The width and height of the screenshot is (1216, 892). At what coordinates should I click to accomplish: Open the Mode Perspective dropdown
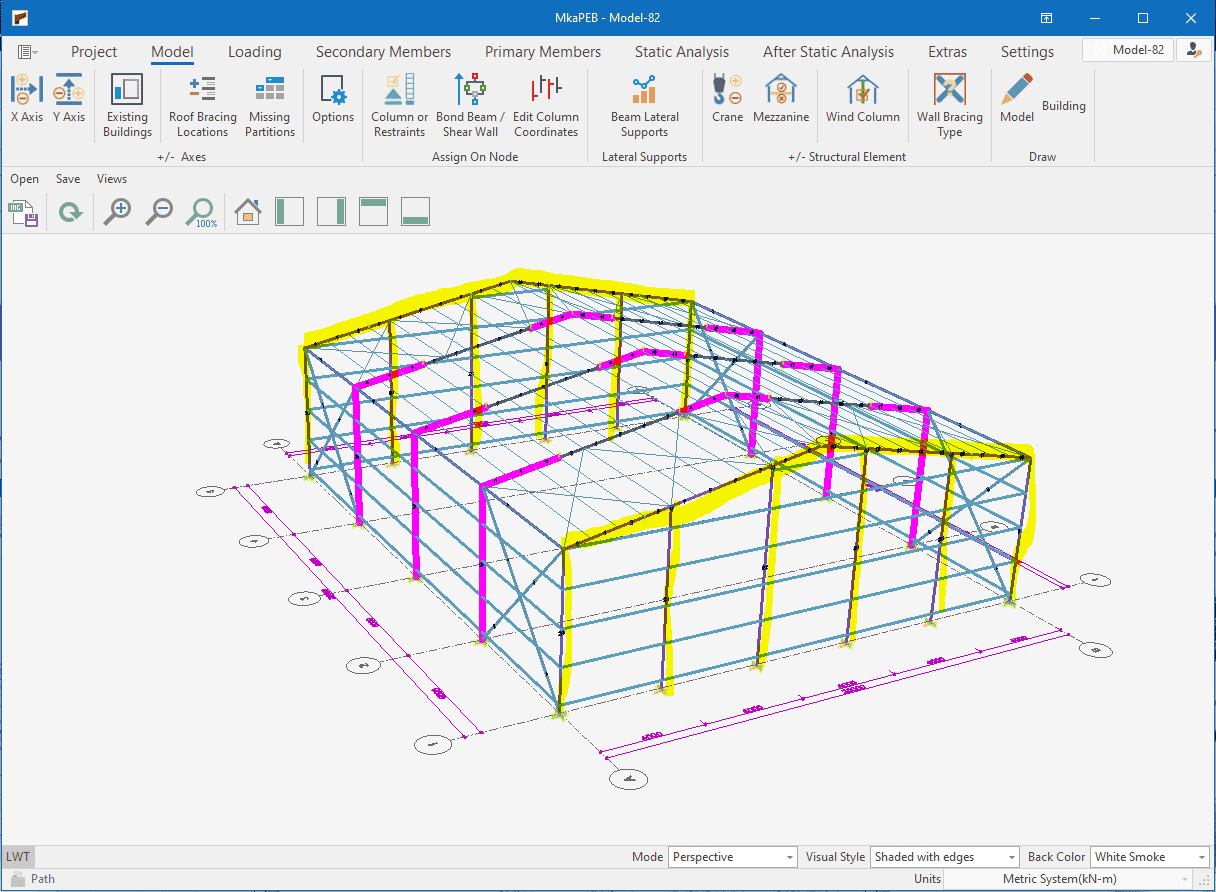733,857
